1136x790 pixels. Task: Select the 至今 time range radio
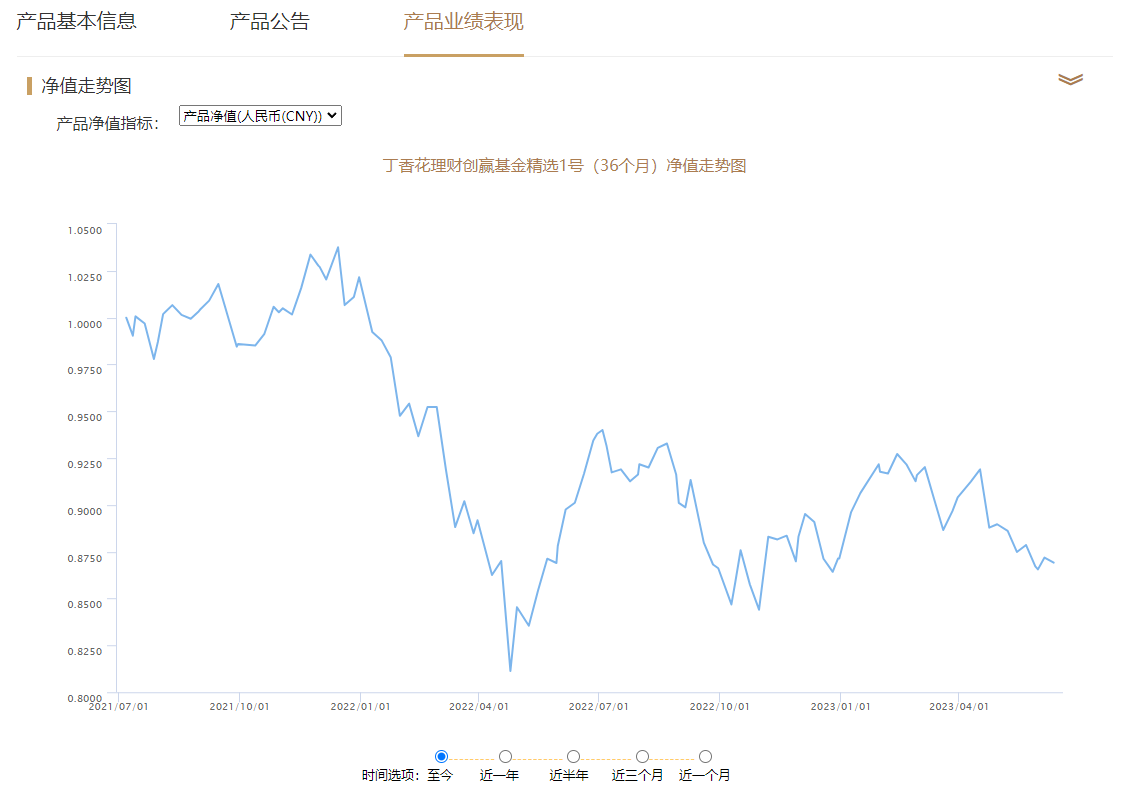(x=441, y=757)
